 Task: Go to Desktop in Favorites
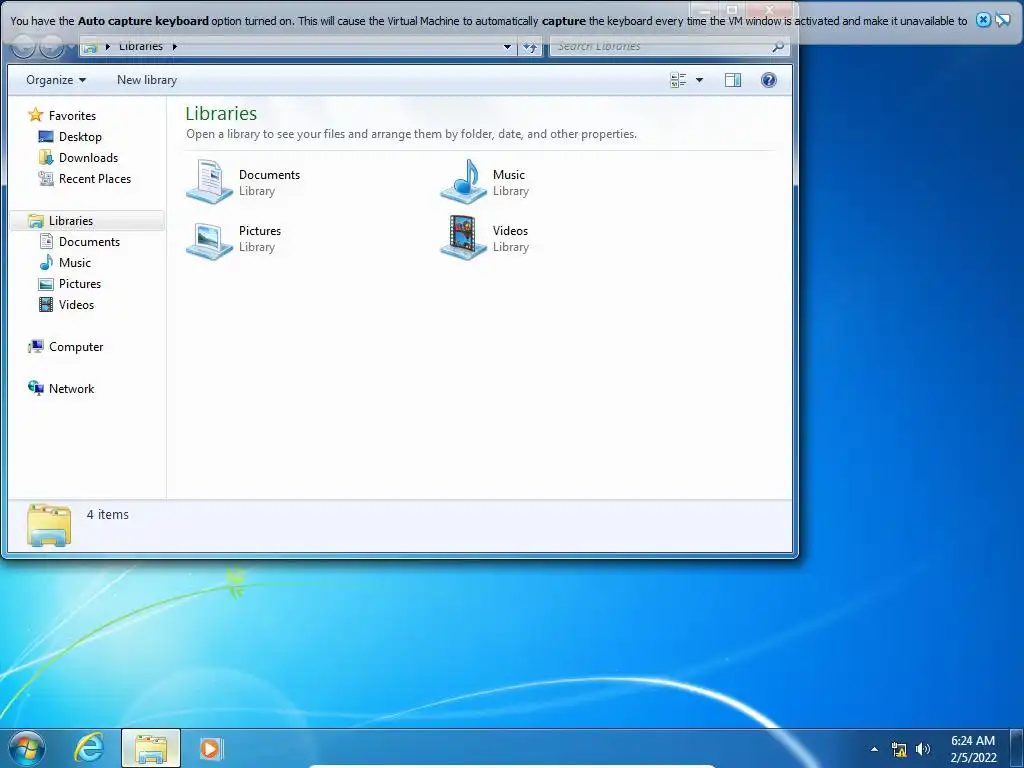[x=80, y=136]
